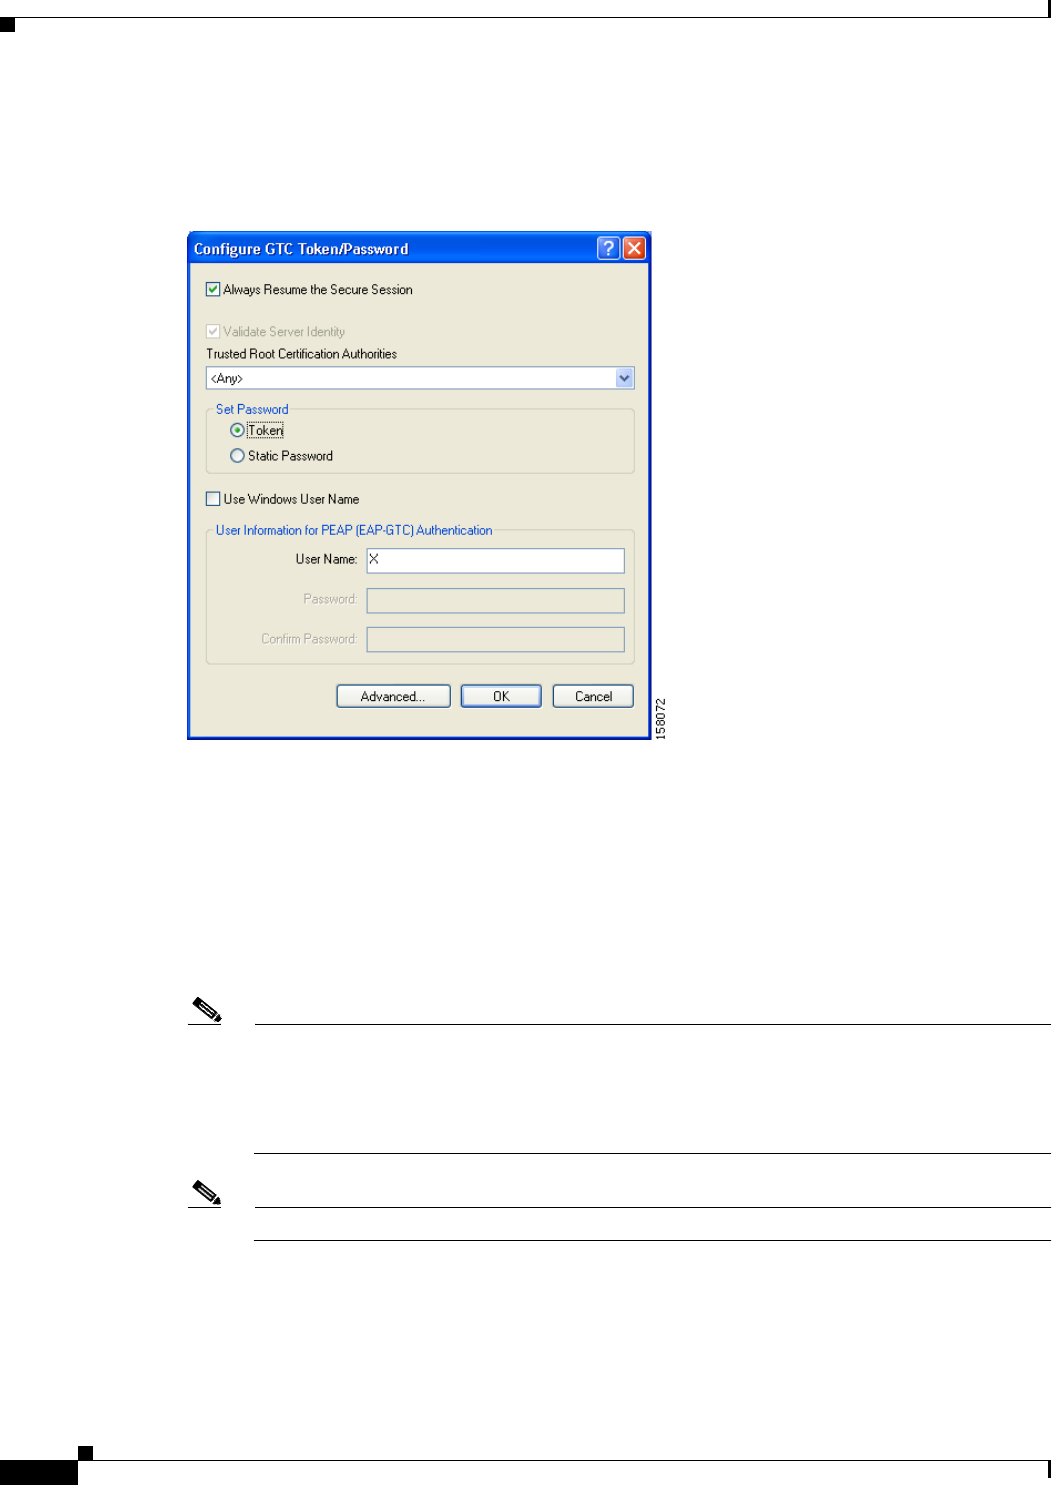The image size is (1052, 1485).
Task: Enable Use Windows User Name checkbox
Action: click(213, 499)
